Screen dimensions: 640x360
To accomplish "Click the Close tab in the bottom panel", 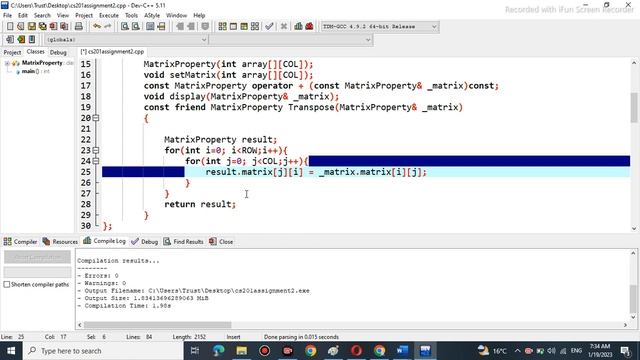I will coord(221,242).
